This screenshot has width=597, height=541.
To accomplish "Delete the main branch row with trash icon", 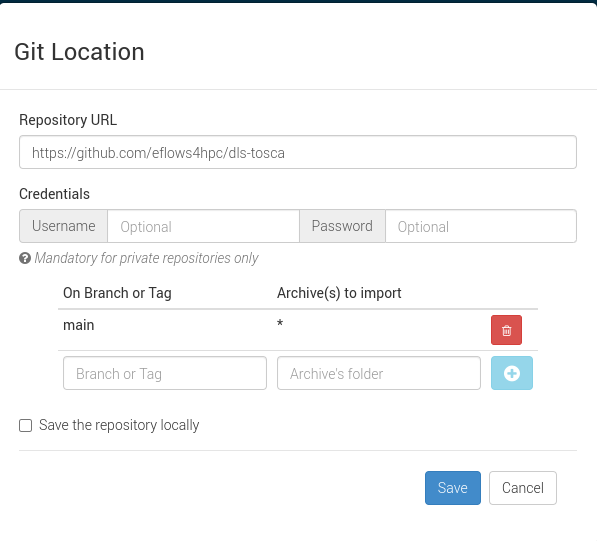I will [506, 330].
